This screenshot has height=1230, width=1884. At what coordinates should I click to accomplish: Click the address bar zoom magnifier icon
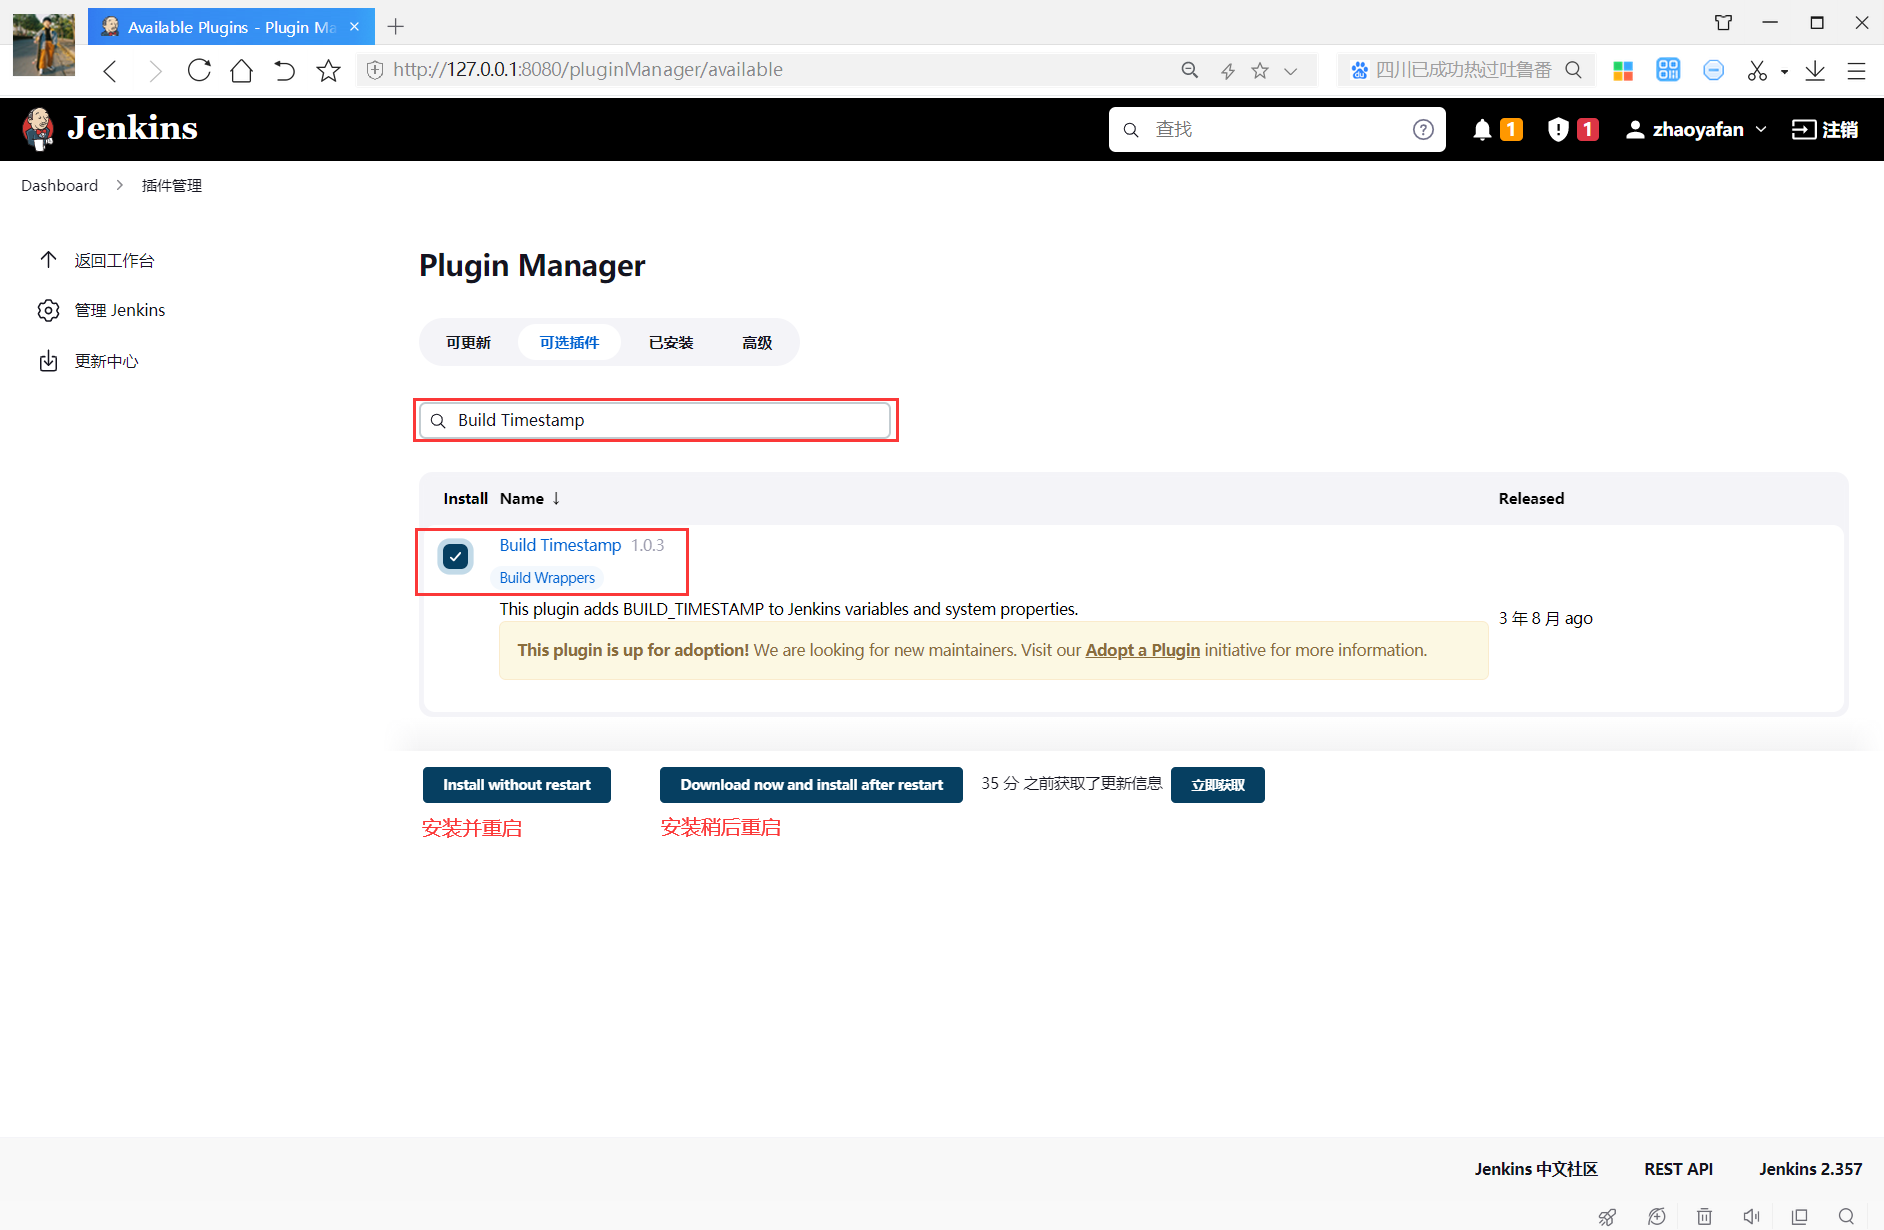tap(1190, 70)
